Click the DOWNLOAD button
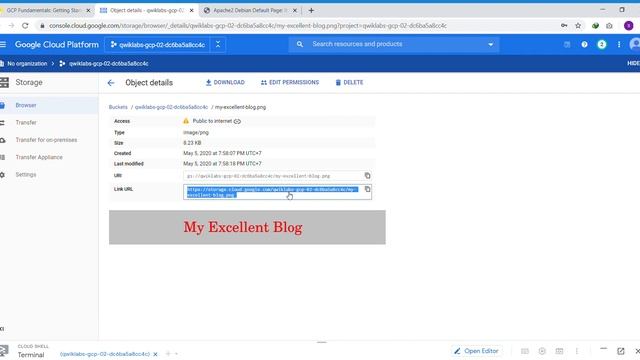640x360 pixels. [225, 82]
